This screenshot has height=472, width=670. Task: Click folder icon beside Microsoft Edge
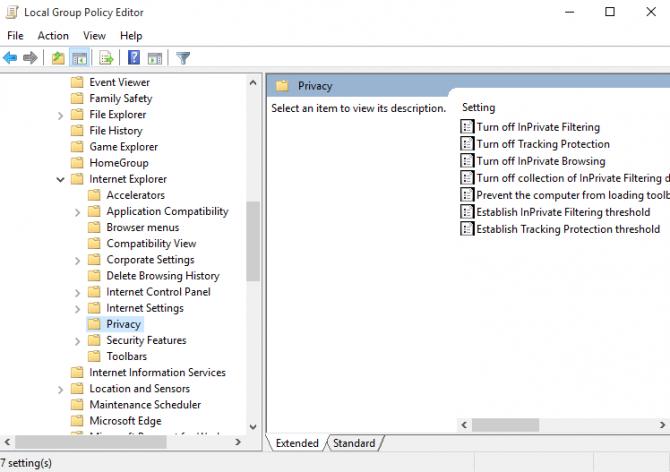[x=77, y=421]
